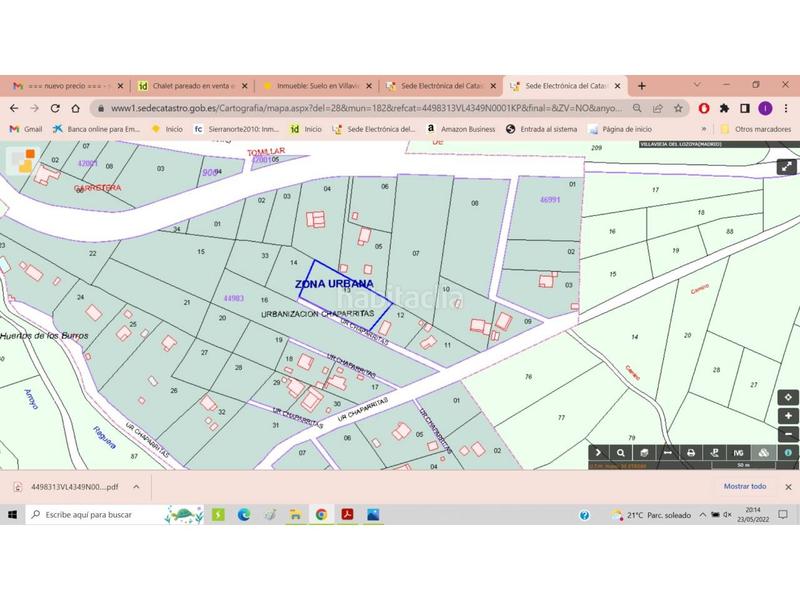Screen dimensions: 800x600
Task: Switch to the Chalet pareado en venta tab
Action: (x=190, y=86)
